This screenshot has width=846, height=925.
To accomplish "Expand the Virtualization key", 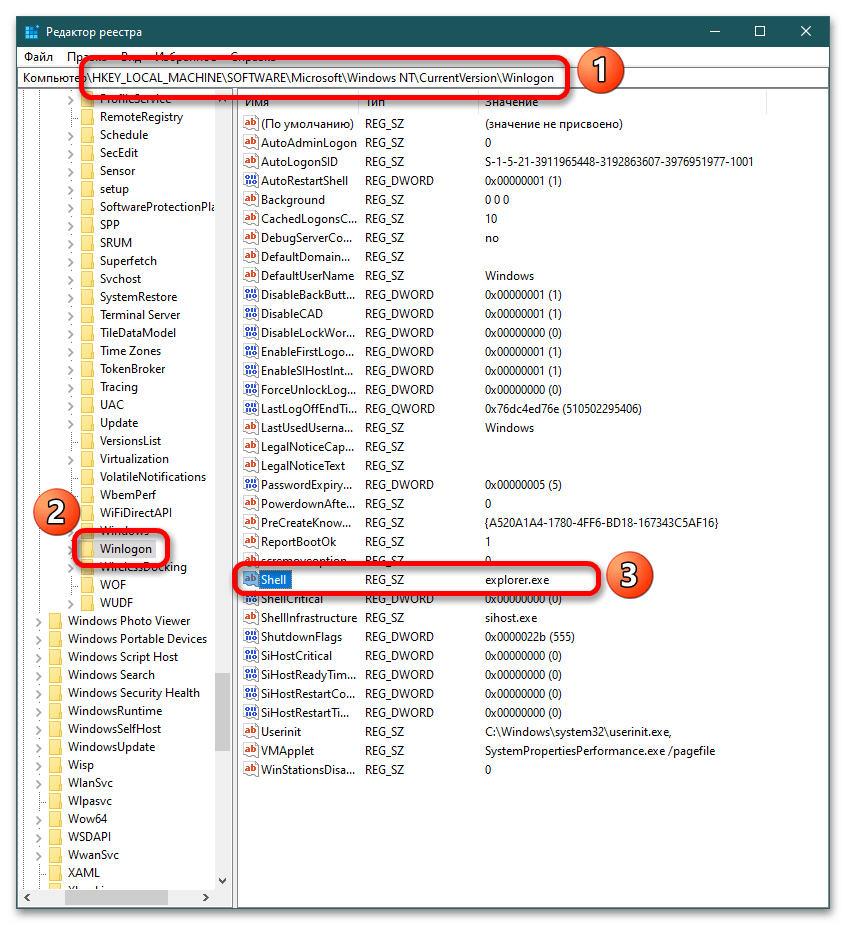I will (71, 460).
